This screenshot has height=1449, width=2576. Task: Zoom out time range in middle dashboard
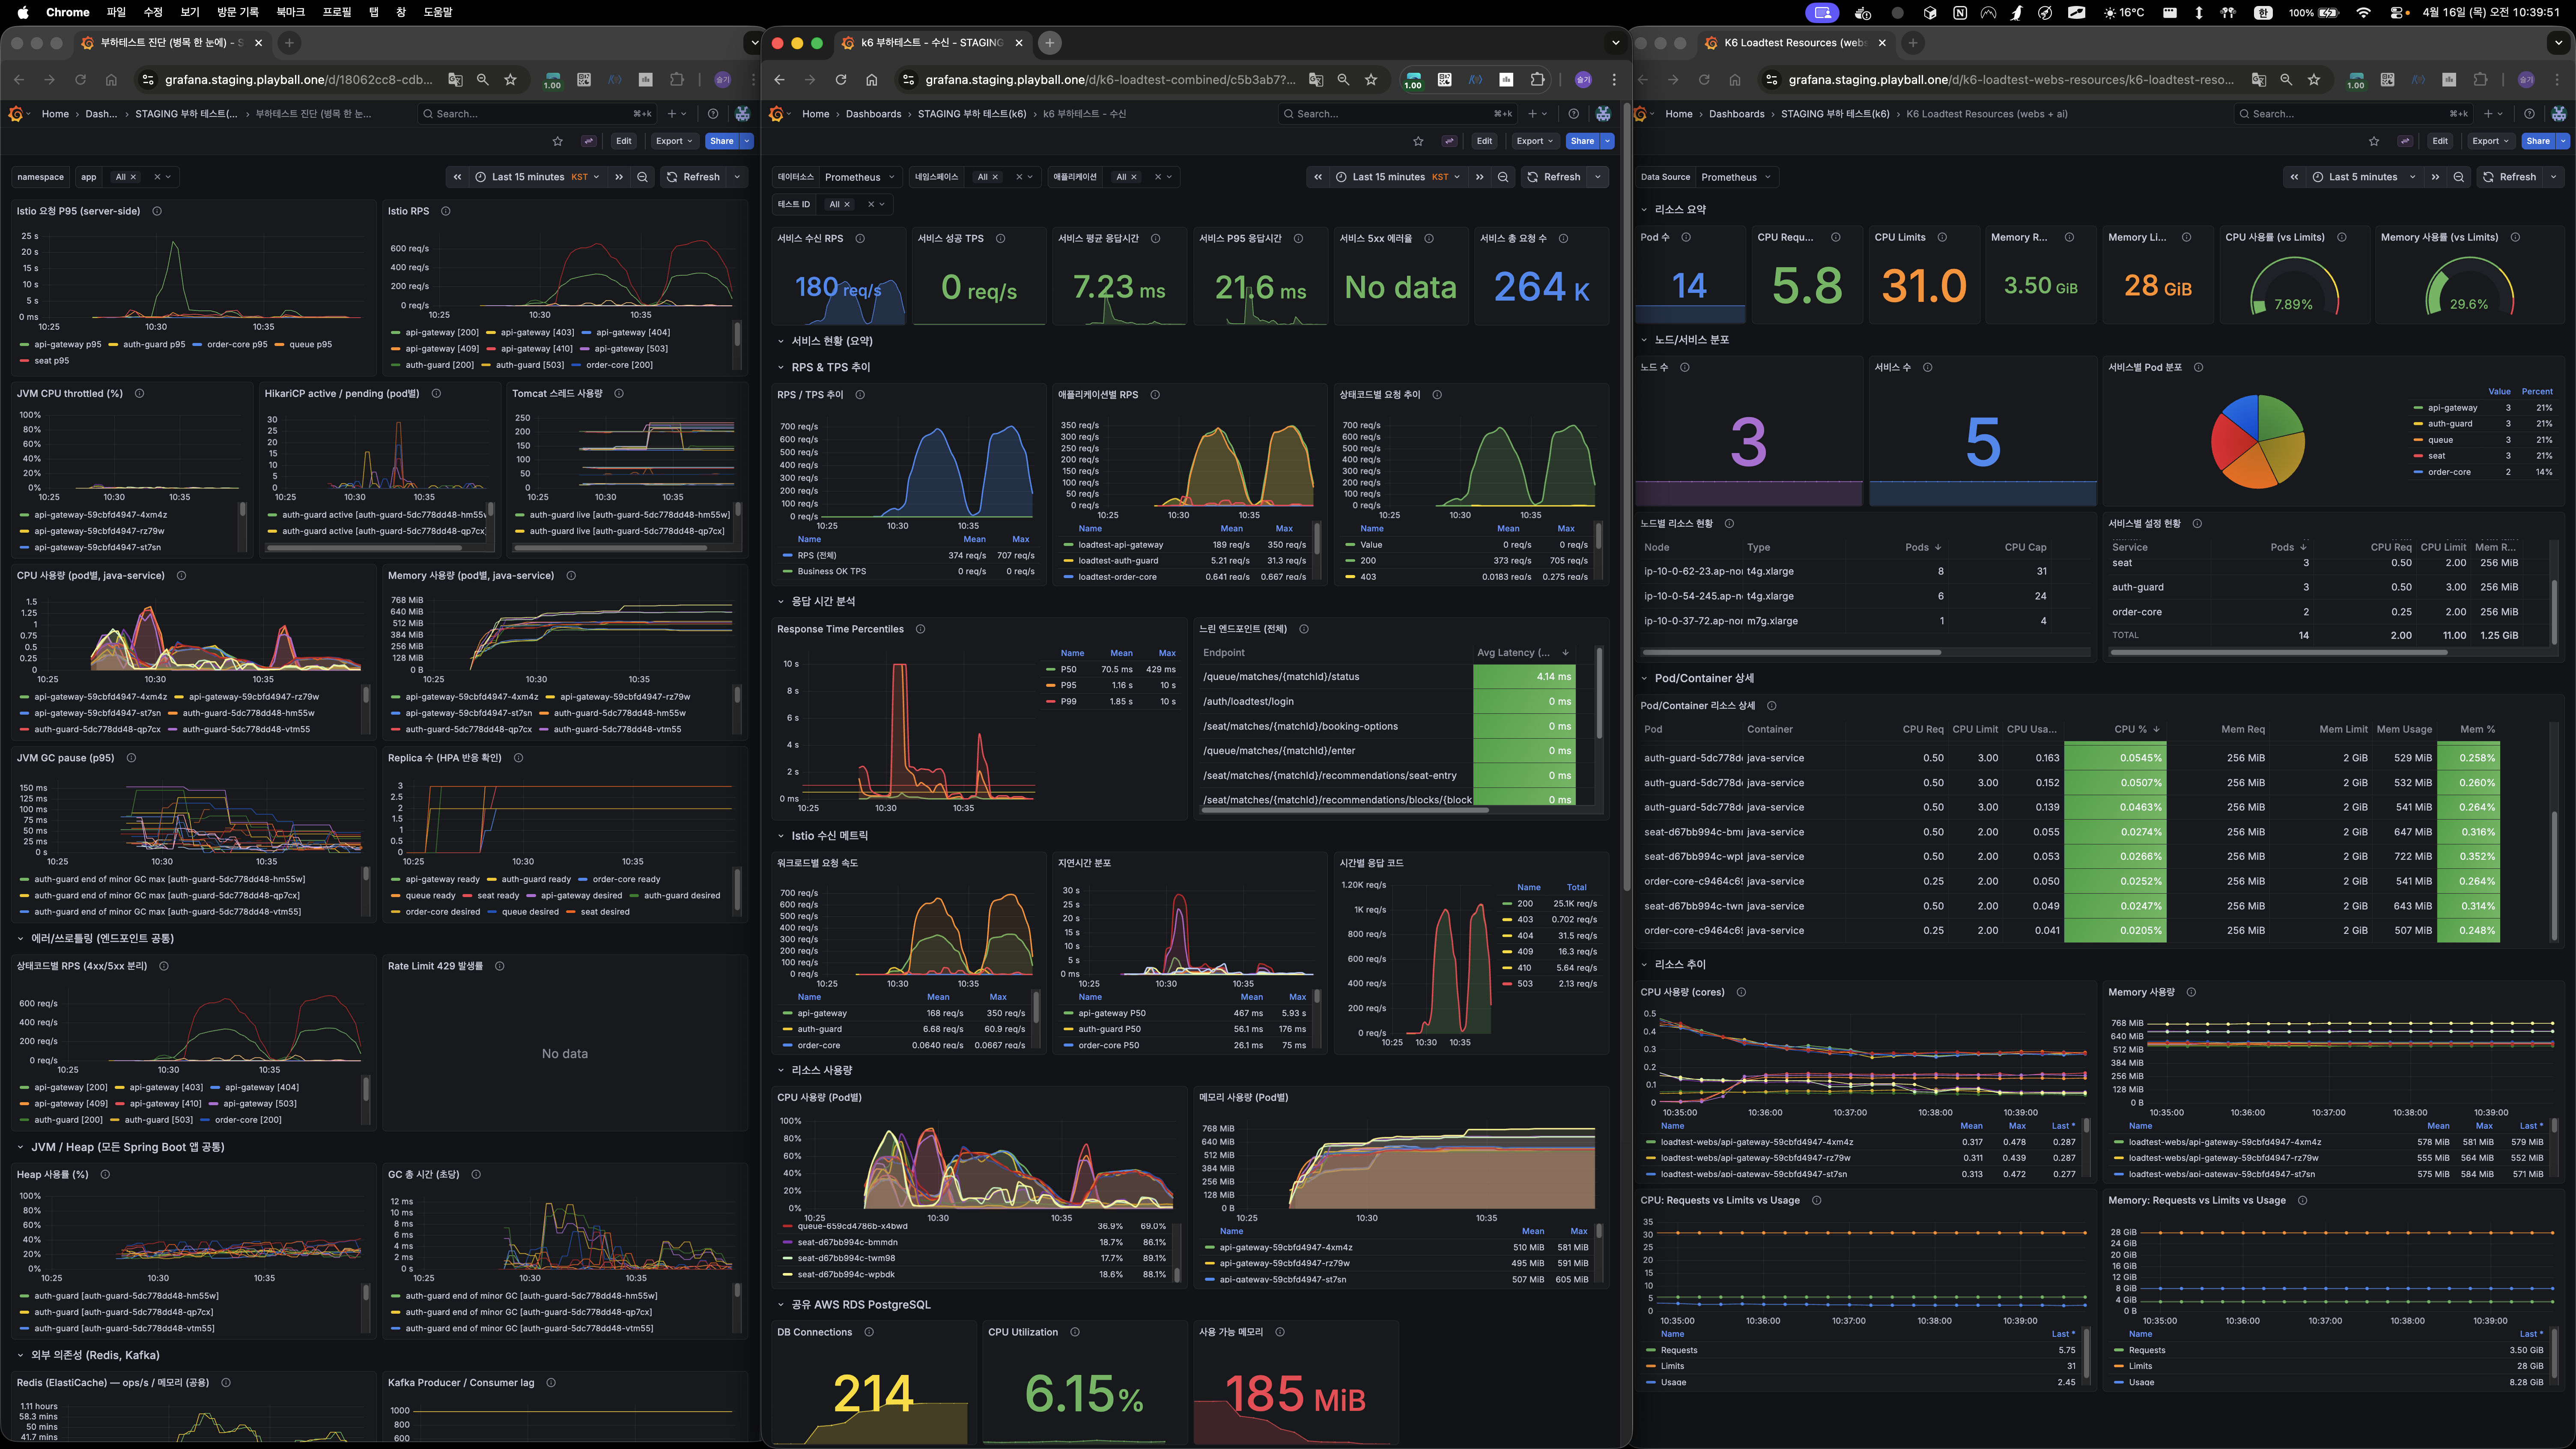click(1503, 177)
